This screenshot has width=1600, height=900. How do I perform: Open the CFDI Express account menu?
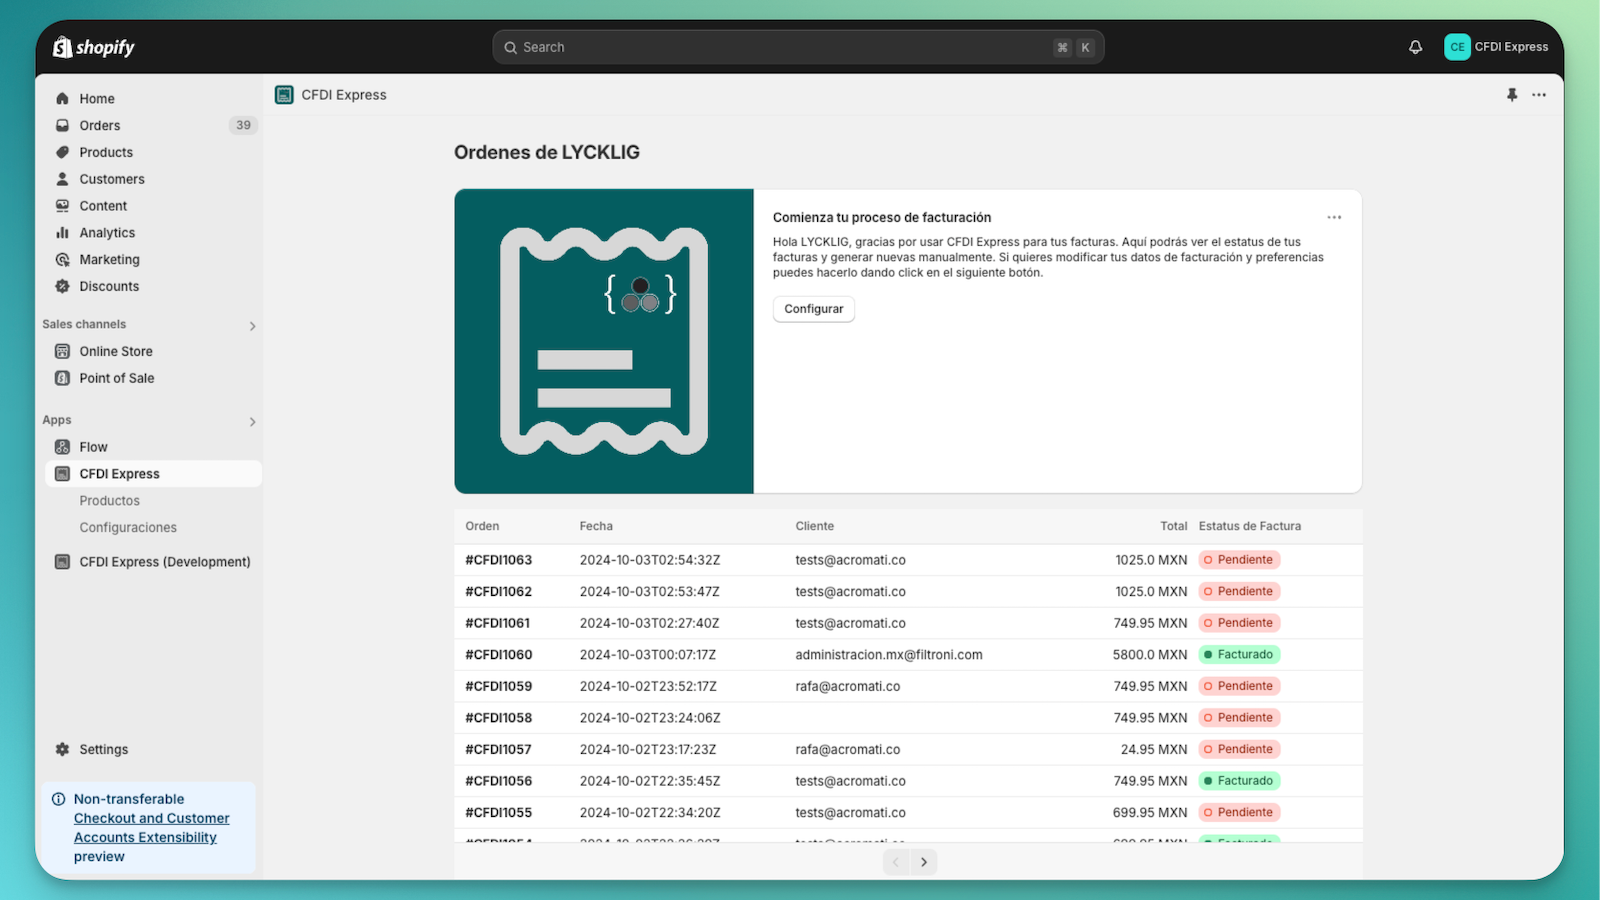coord(1496,47)
